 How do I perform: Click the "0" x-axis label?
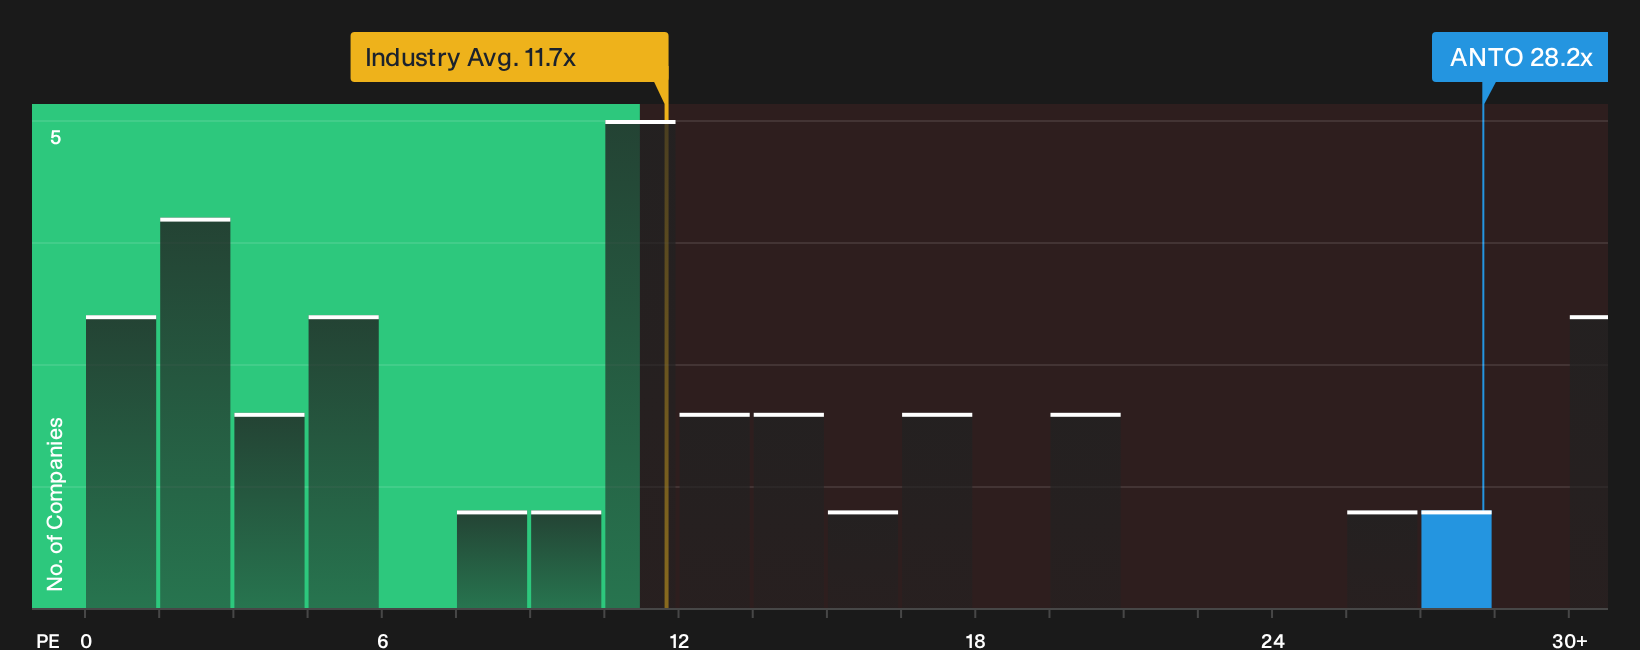[x=86, y=641]
